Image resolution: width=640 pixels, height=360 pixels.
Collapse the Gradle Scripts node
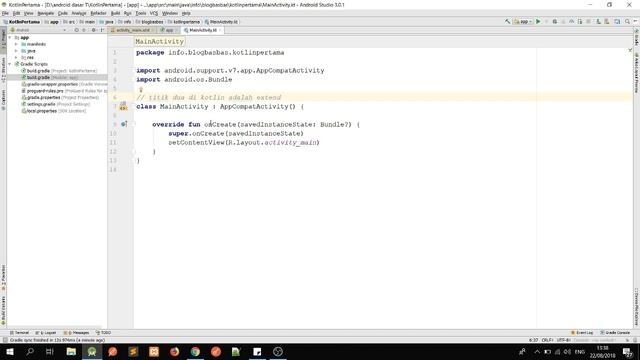pyautogui.click(x=10, y=64)
